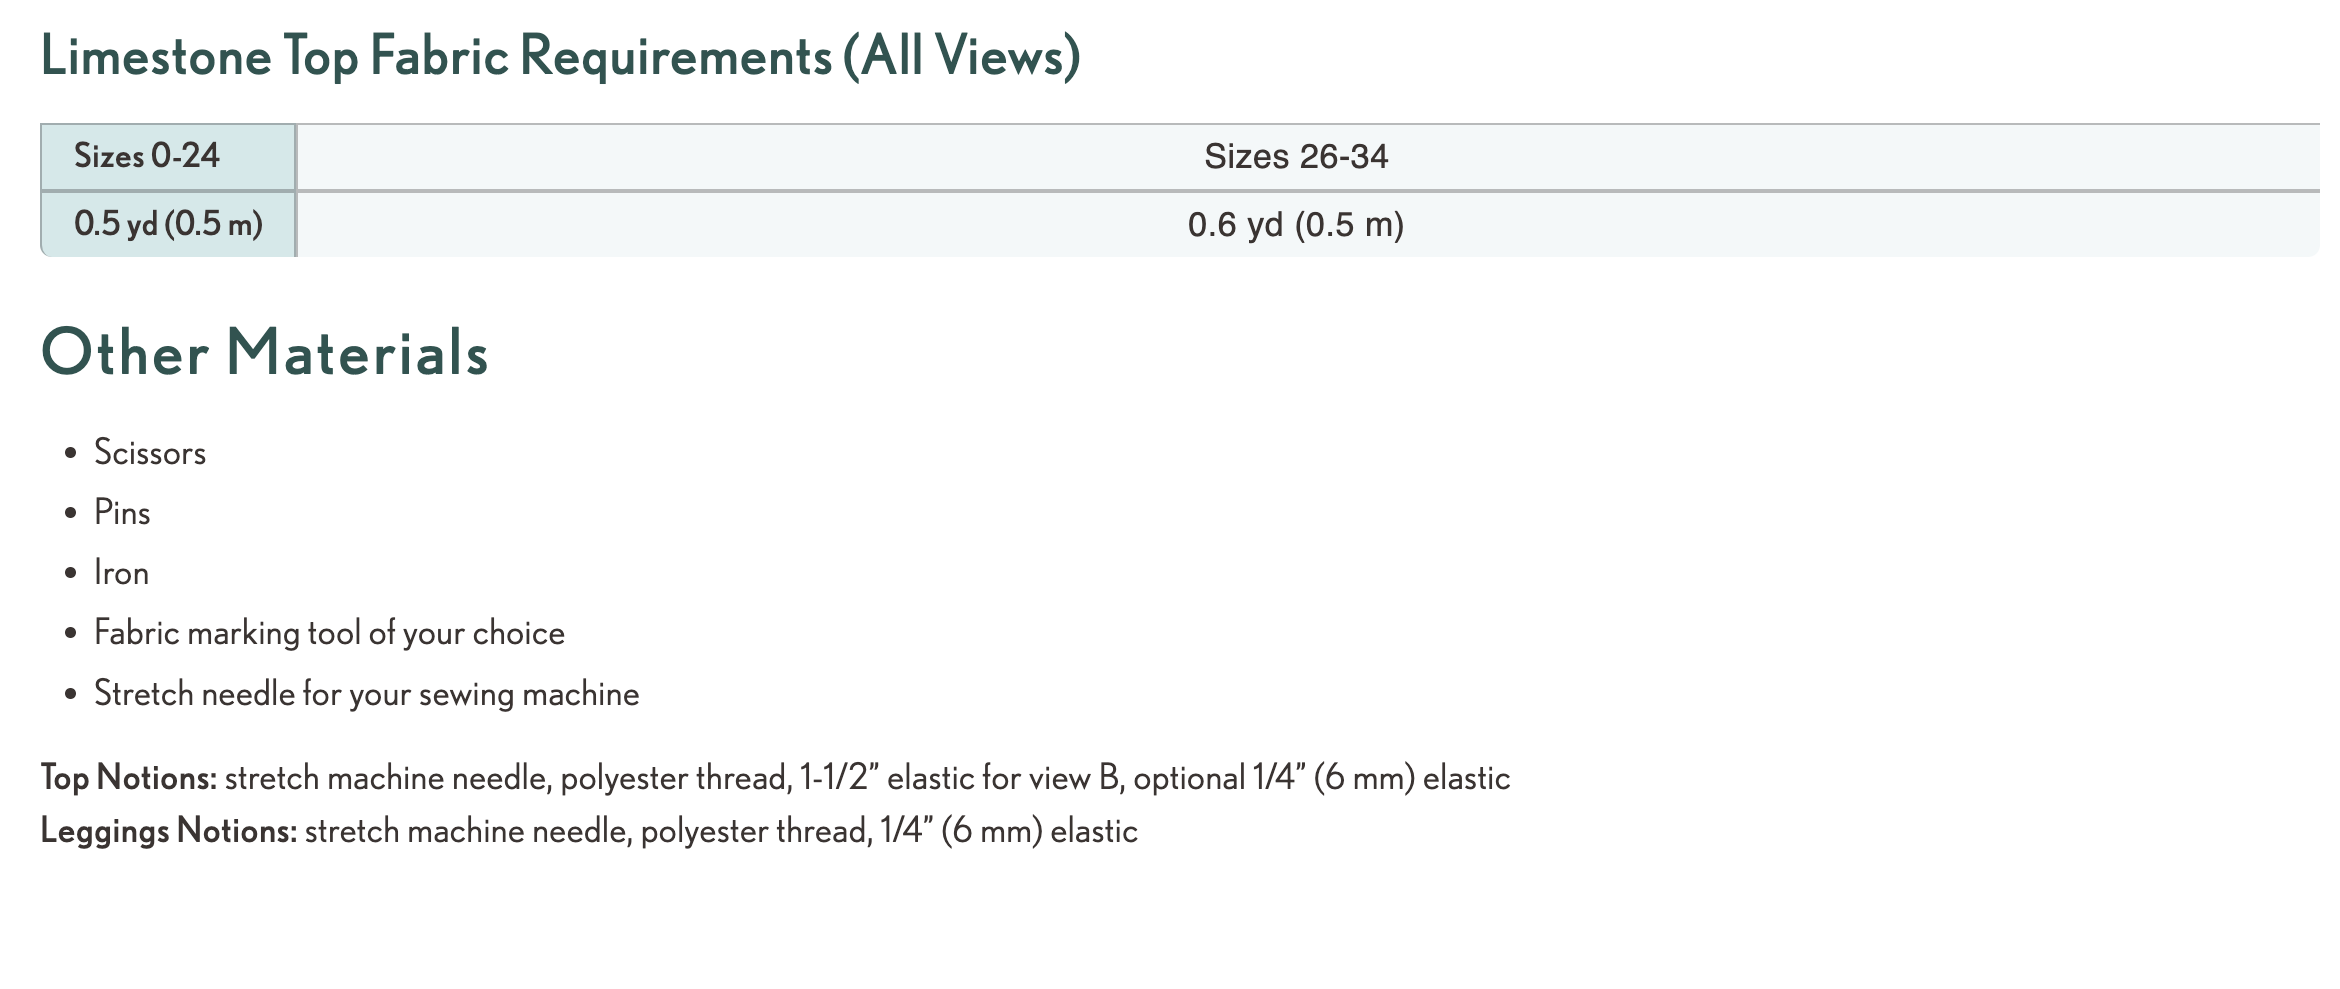Click the text '1-1/2" elastic for view B'
Screen dimensions: 2340x989
(958, 778)
